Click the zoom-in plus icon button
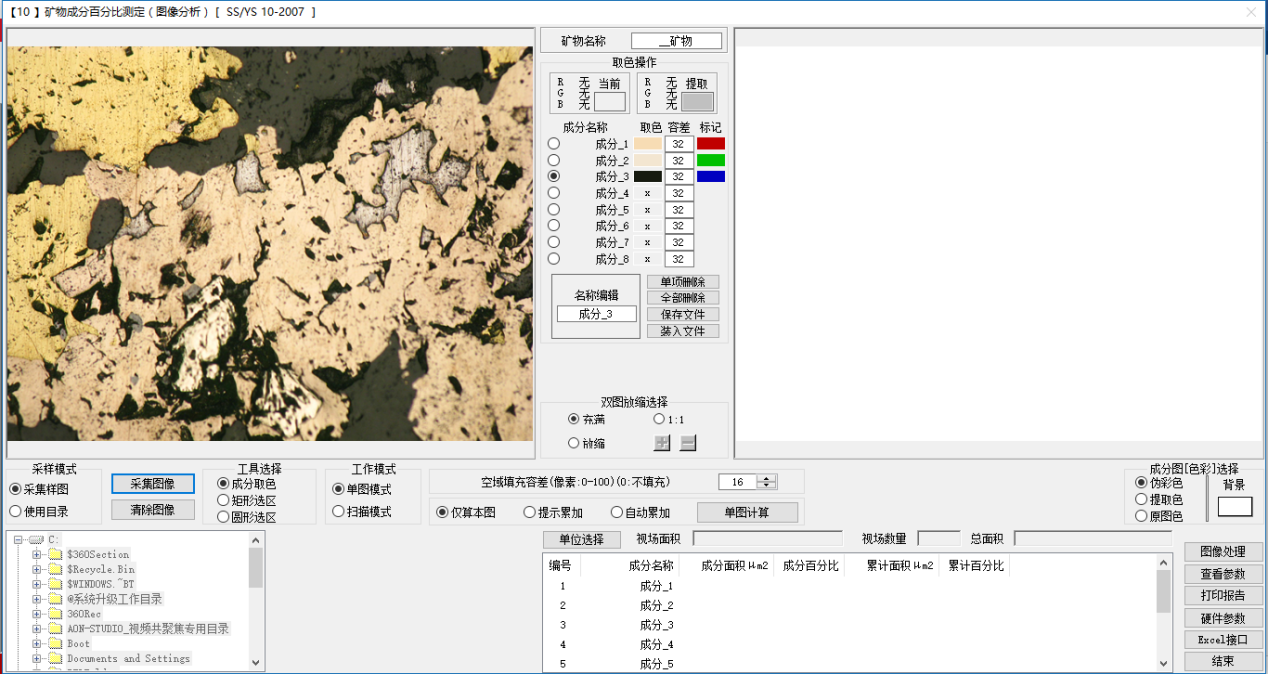Viewport: 1268px width, 674px height. 662,443
